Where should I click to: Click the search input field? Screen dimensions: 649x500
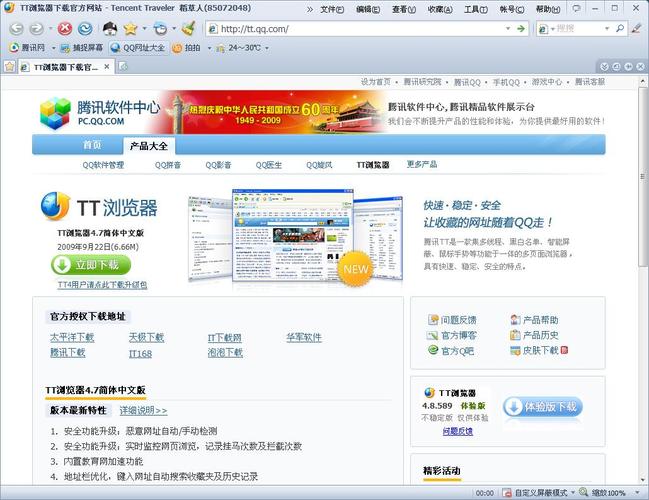pos(579,29)
